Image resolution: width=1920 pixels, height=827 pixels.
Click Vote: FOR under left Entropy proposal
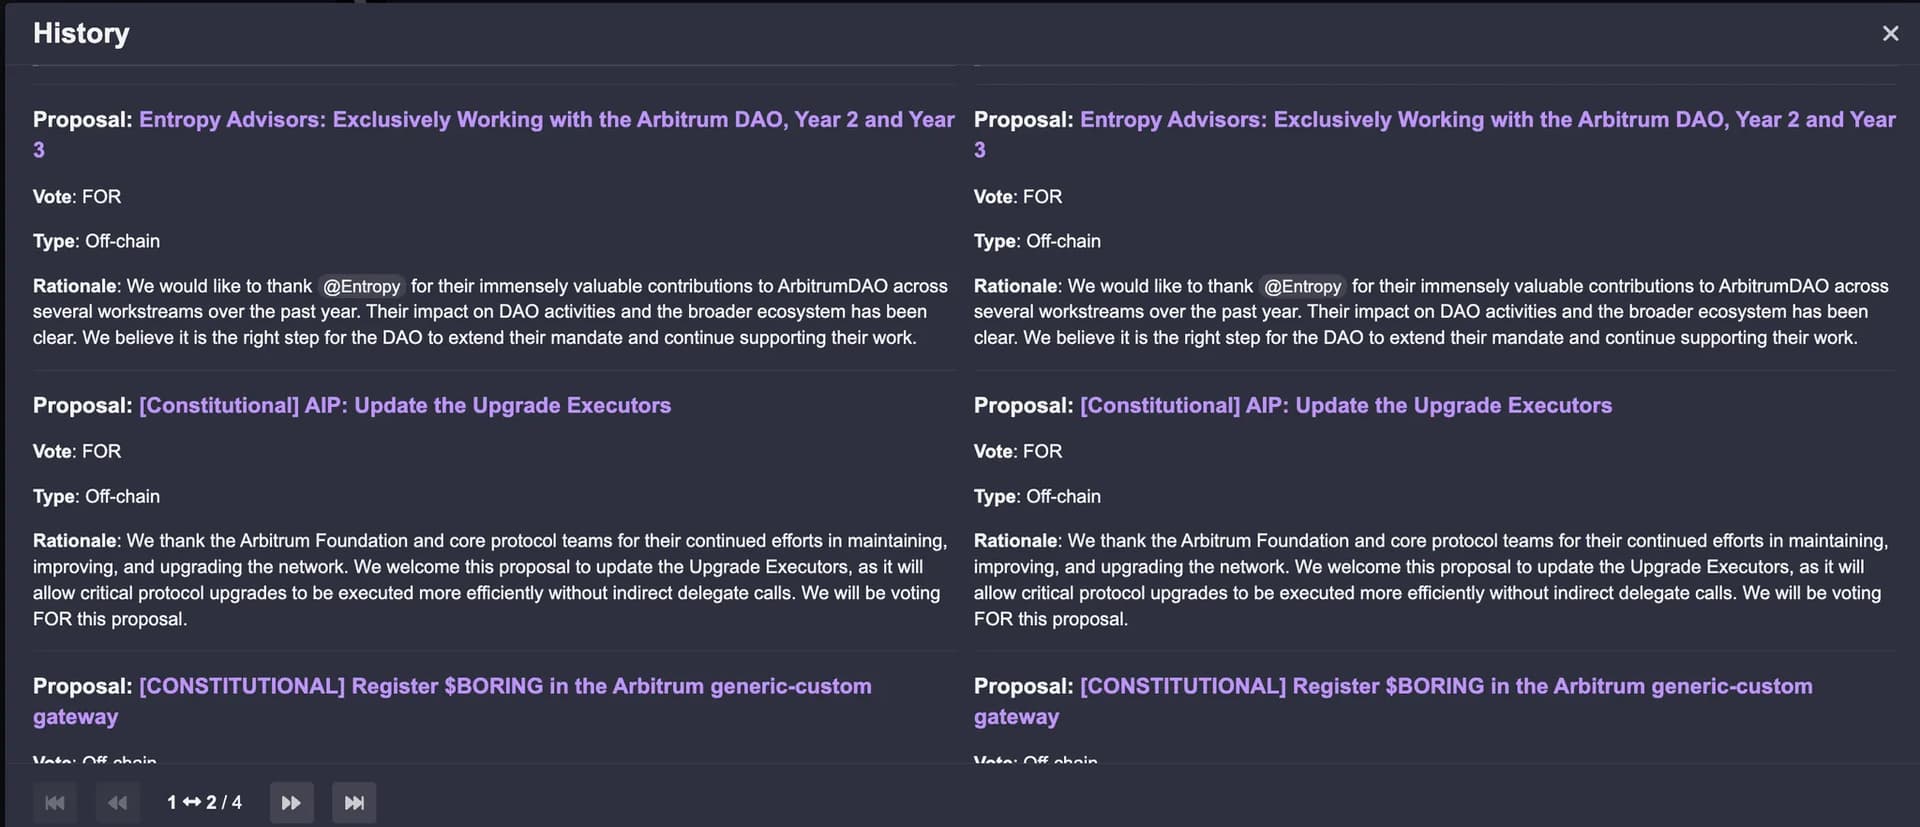coord(77,197)
